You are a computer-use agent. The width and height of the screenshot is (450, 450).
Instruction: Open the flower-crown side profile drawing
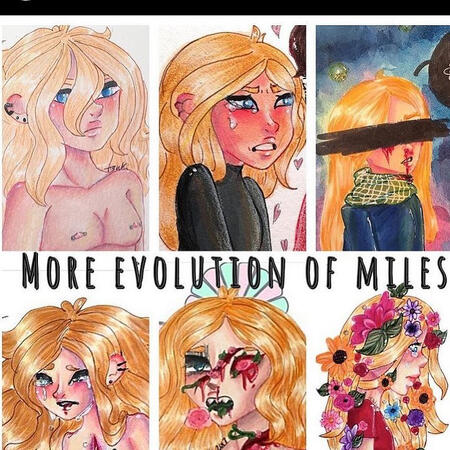click(x=383, y=368)
